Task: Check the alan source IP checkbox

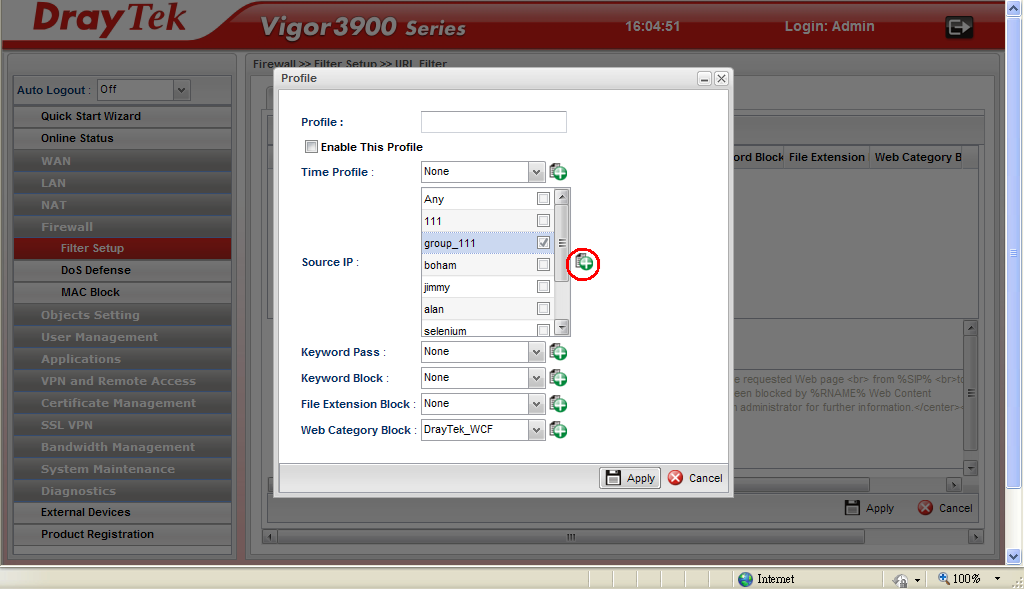Action: tap(543, 309)
